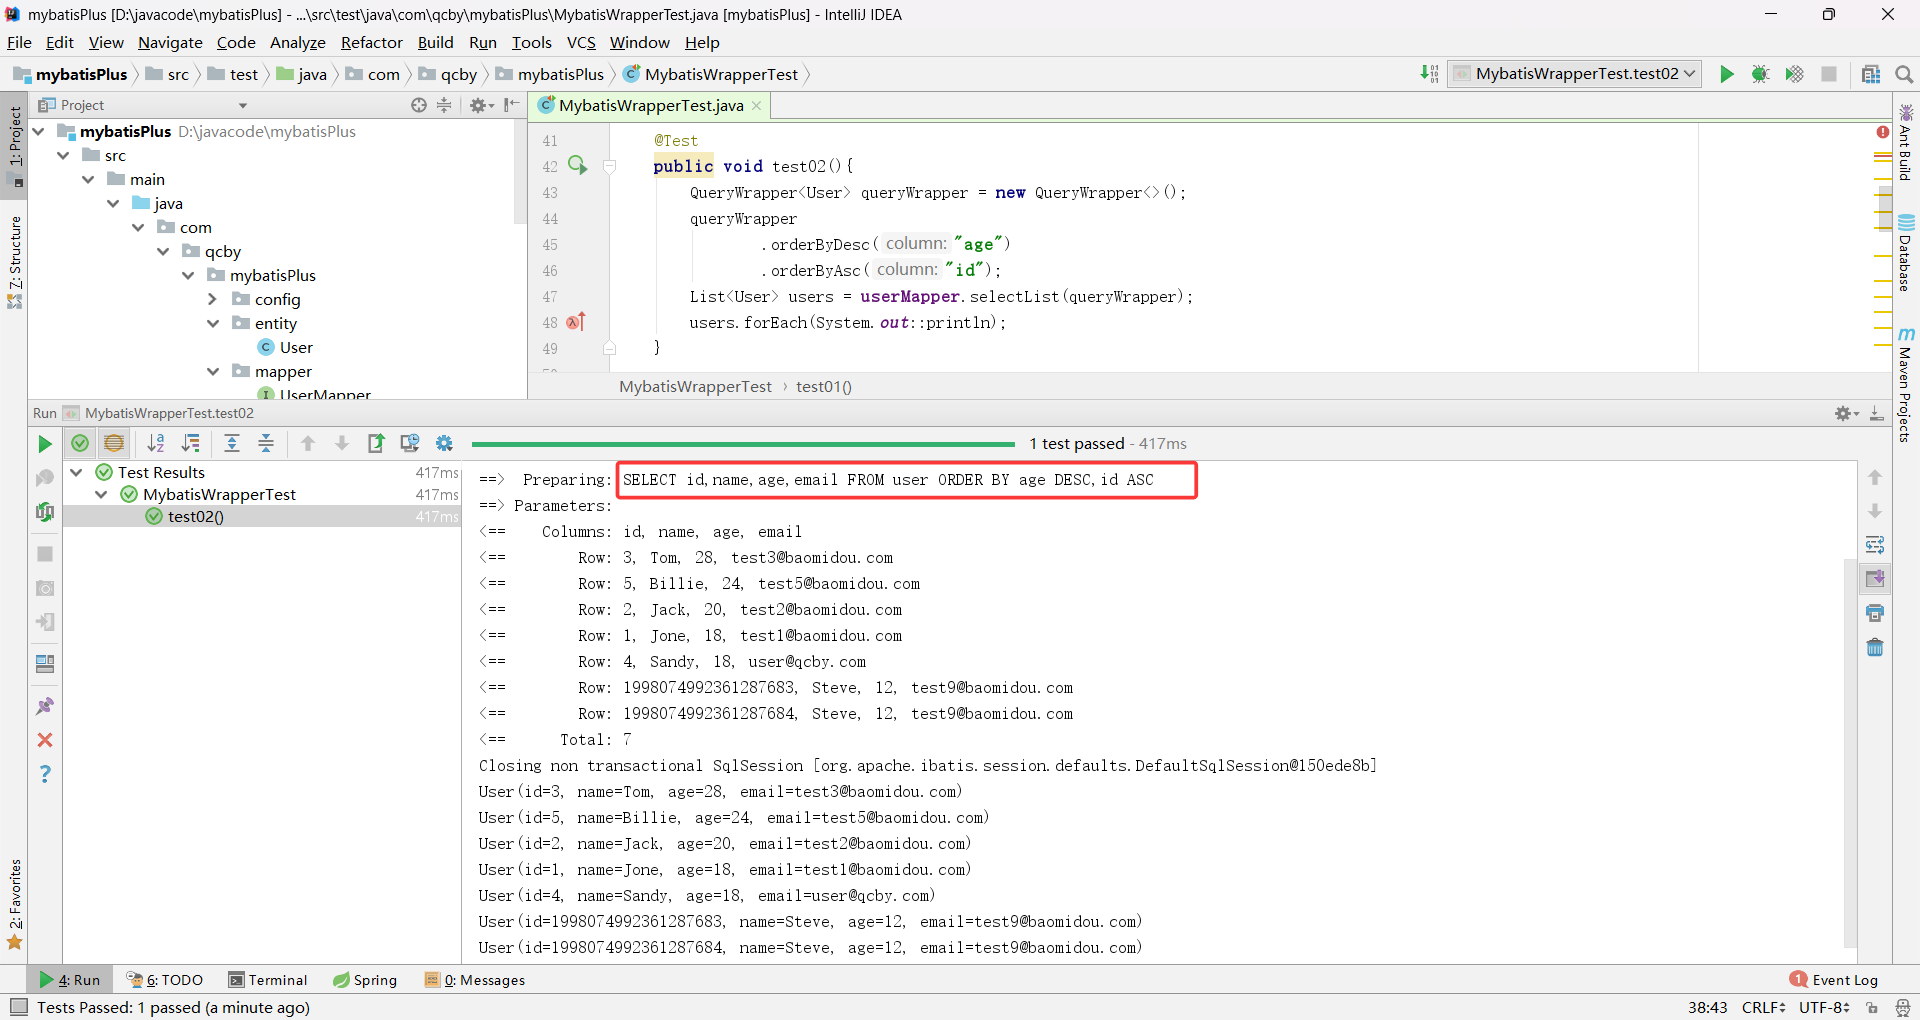Toggle Show Passed tests filter
Image resolution: width=1920 pixels, height=1020 pixels.
[80, 443]
